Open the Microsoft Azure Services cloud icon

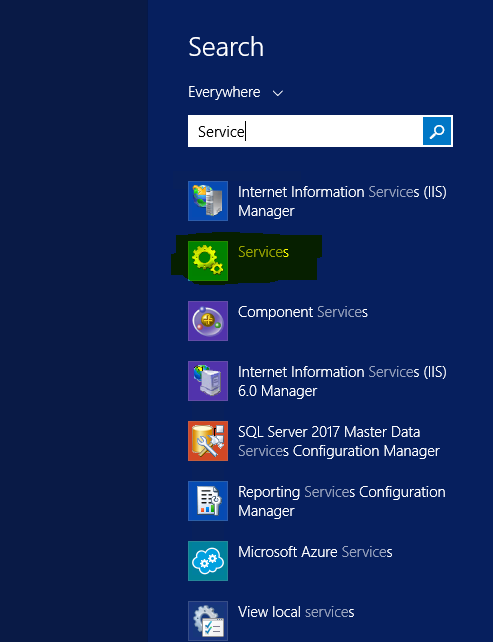[x=208, y=561]
